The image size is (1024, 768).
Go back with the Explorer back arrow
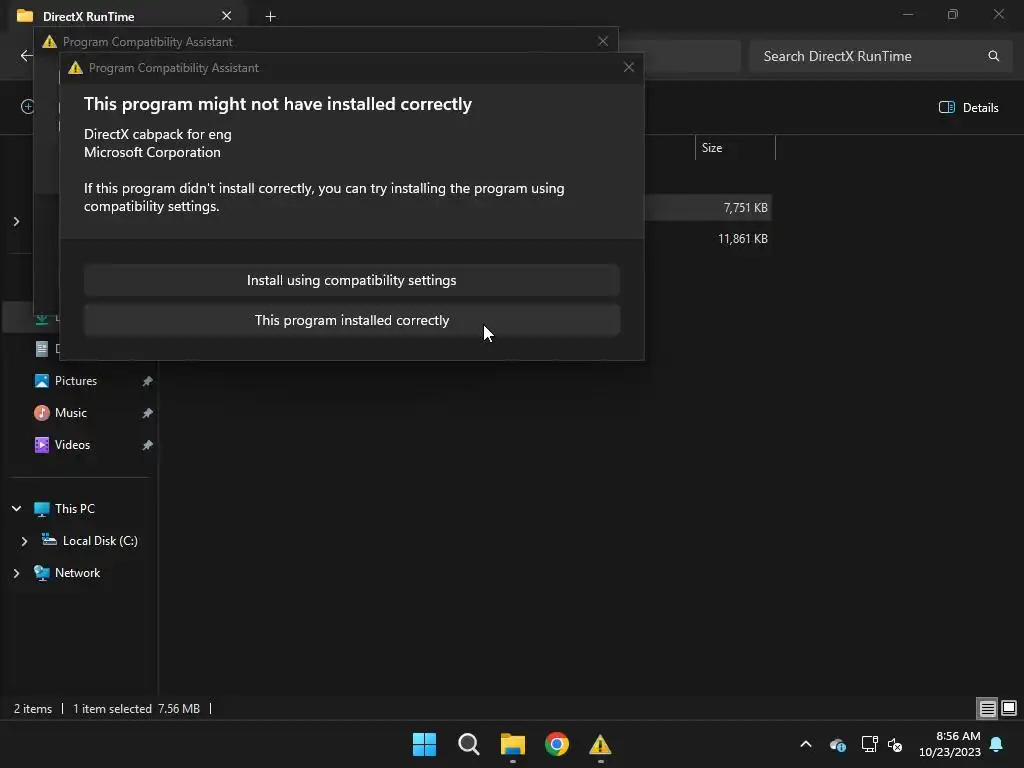26,56
